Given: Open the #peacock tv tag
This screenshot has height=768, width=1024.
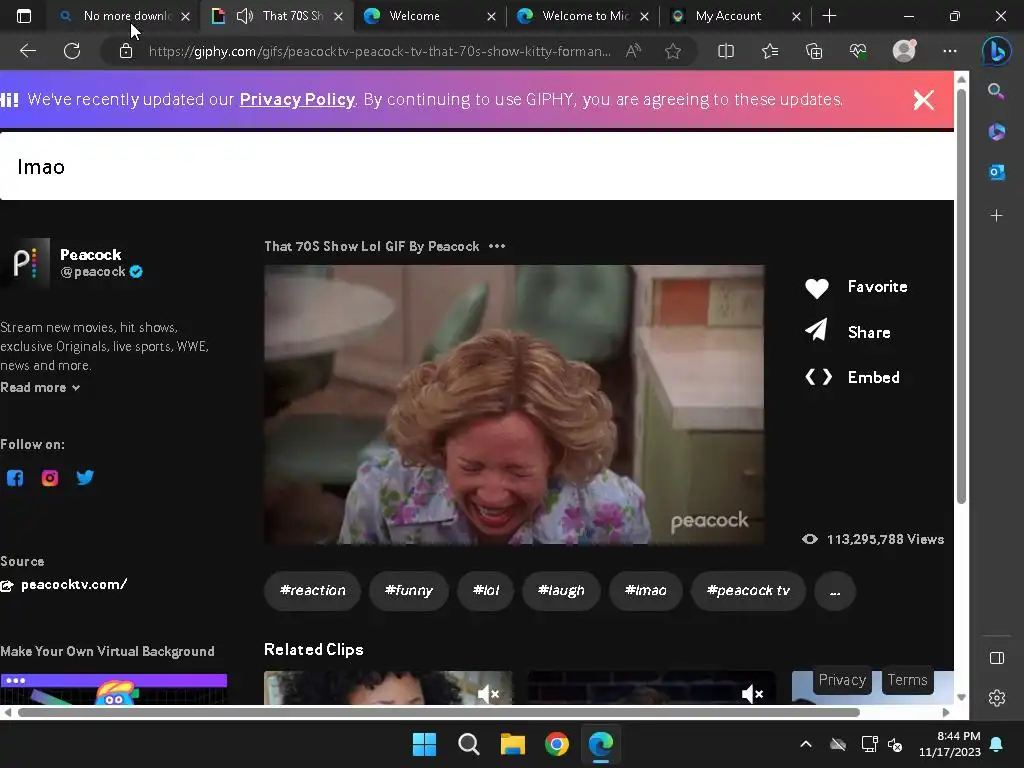Looking at the screenshot, I should coord(748,591).
